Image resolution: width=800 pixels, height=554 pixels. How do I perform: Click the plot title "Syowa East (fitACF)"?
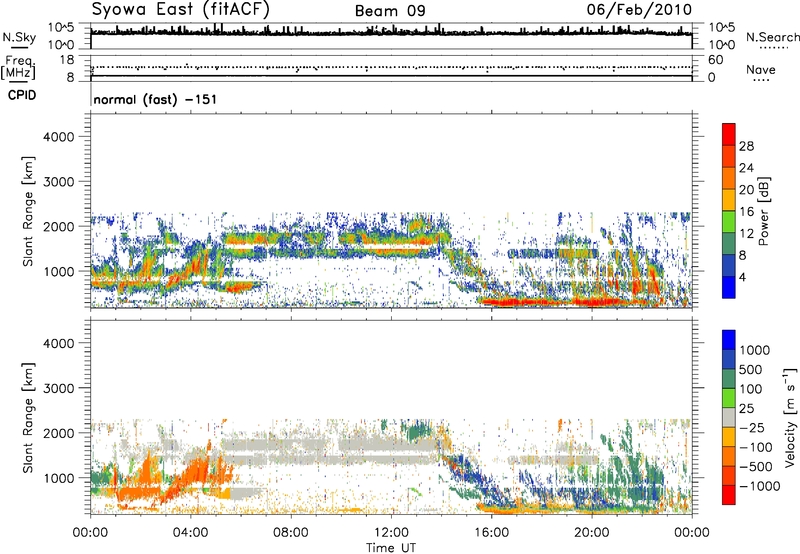coord(180,10)
